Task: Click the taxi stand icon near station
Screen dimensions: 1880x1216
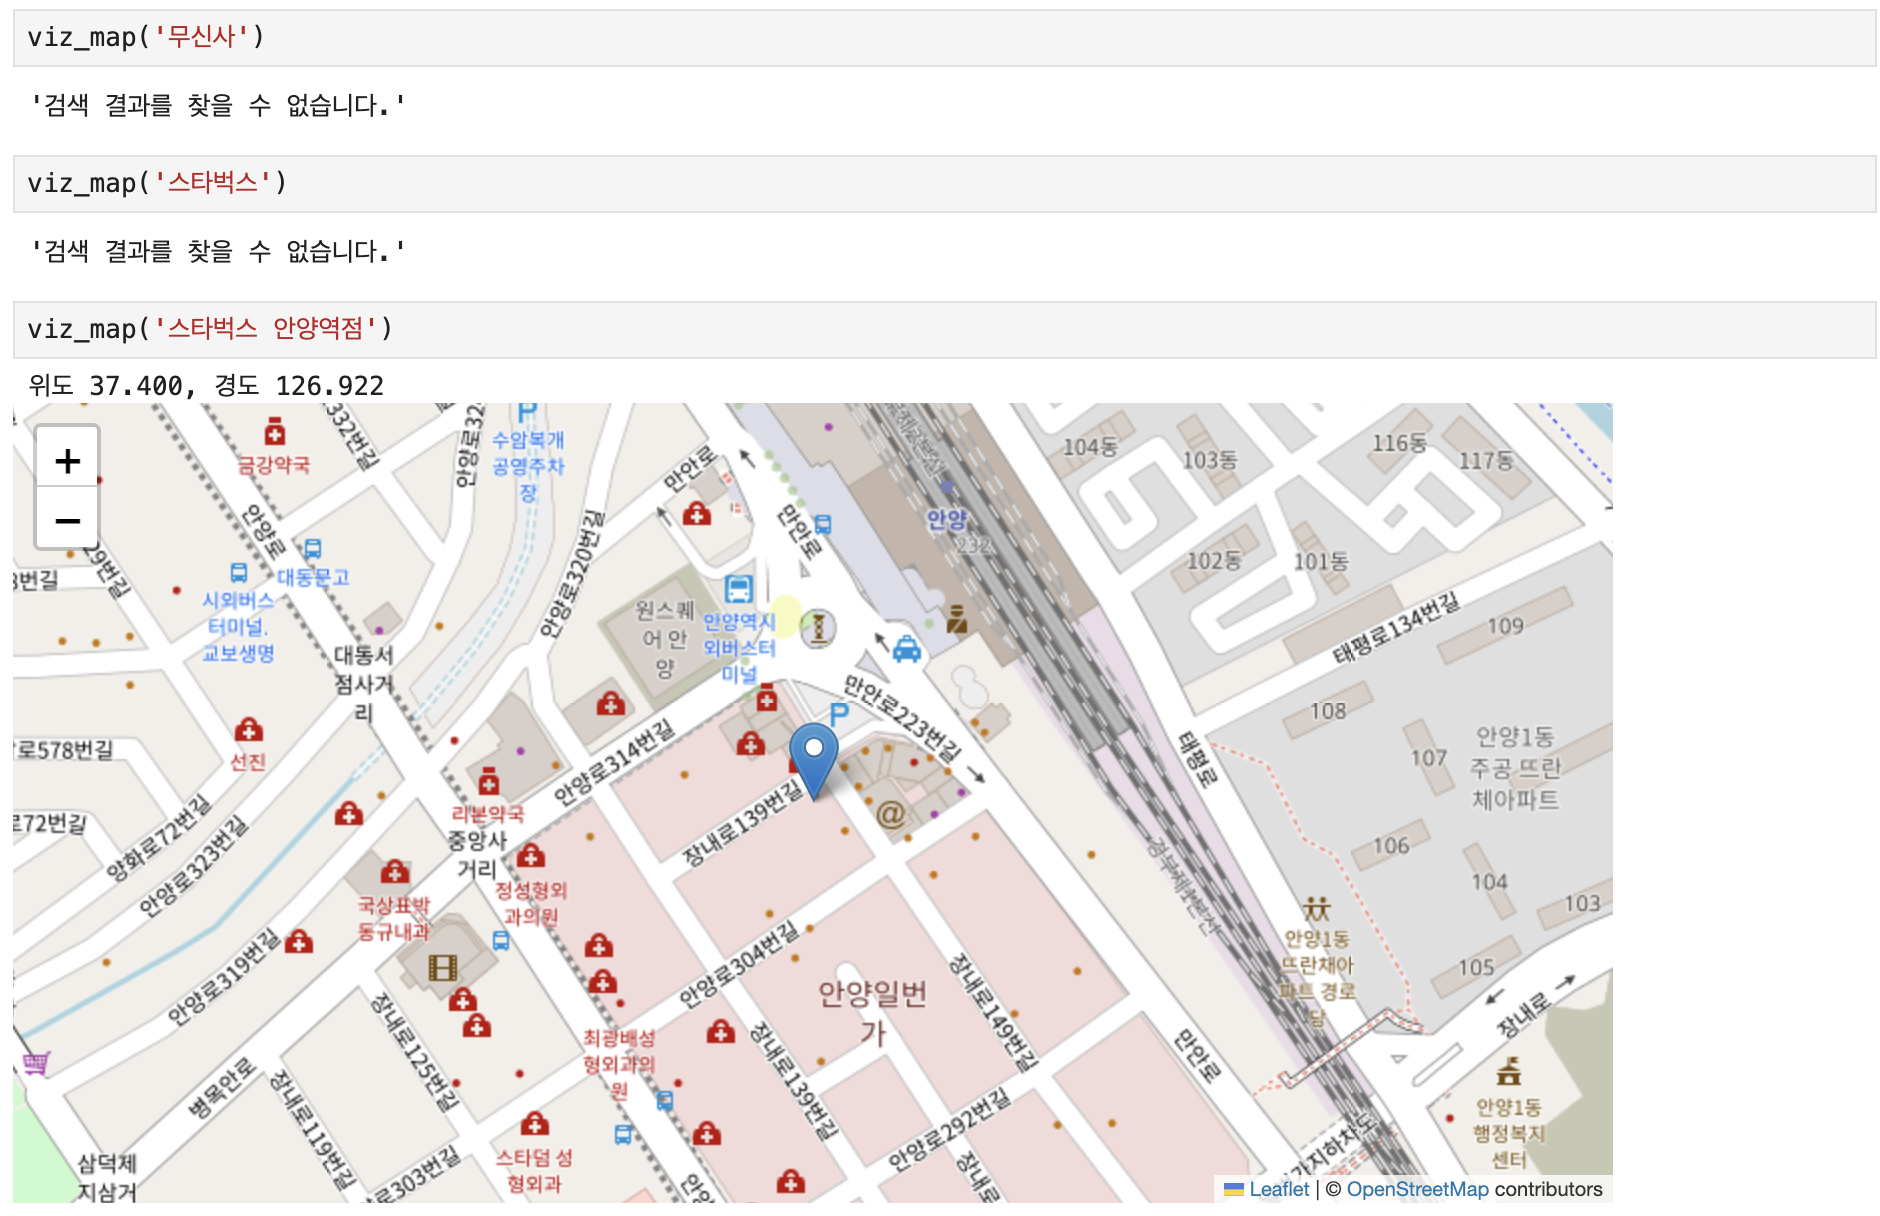Action: coord(906,650)
